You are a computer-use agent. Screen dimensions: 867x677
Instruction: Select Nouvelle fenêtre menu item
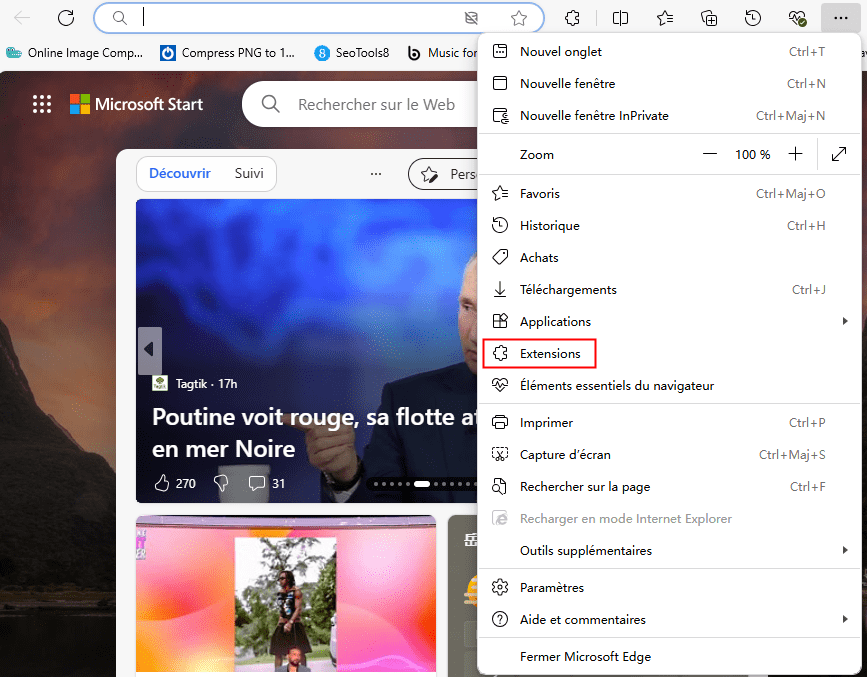tap(669, 84)
